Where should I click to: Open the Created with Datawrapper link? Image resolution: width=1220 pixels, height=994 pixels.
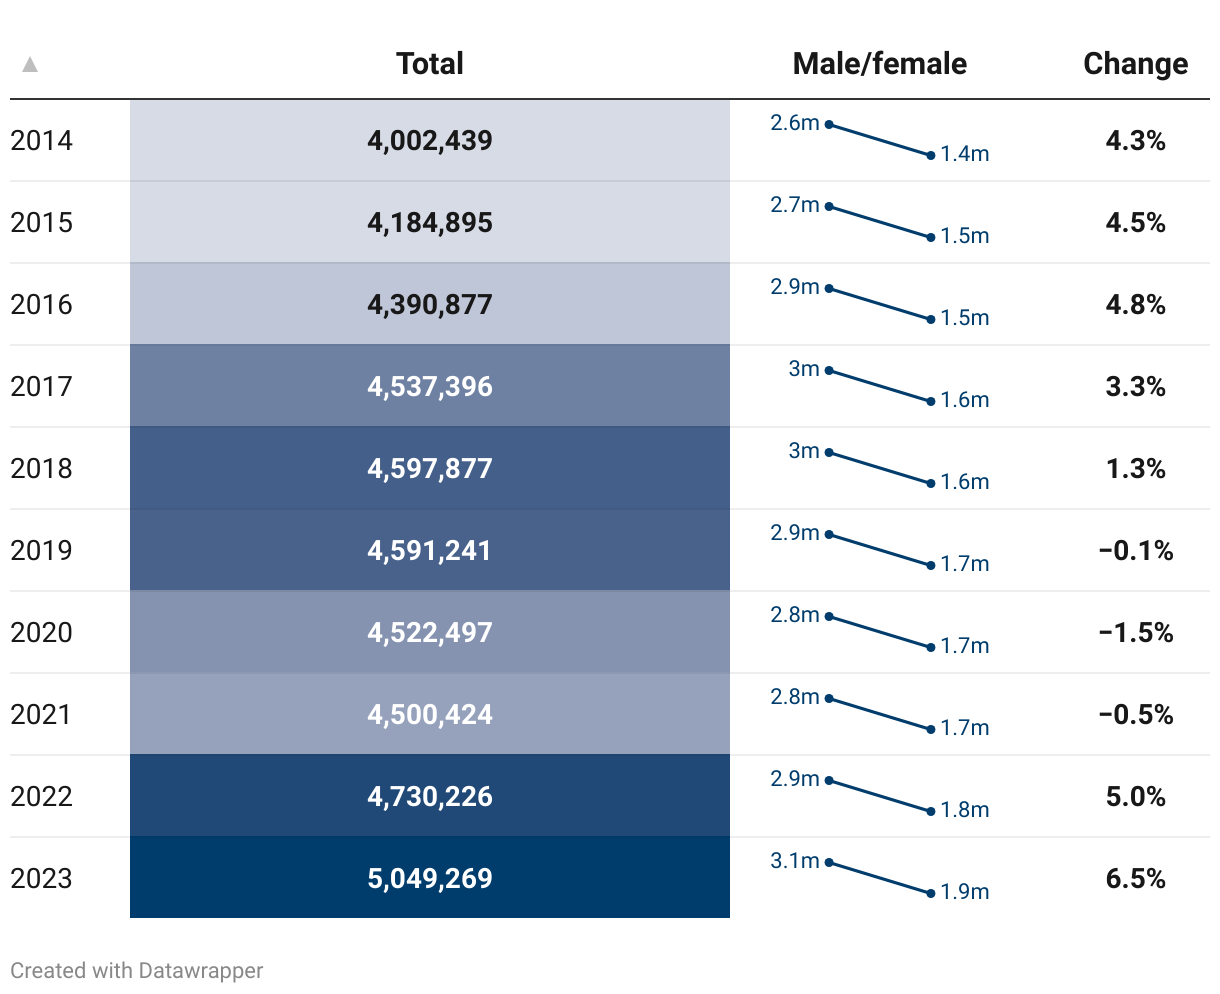[137, 970]
